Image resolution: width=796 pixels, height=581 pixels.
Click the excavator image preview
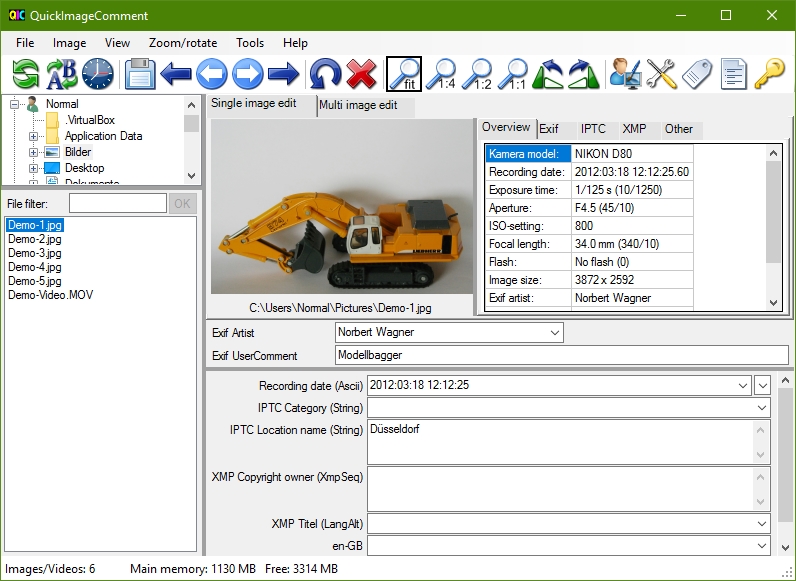pyautogui.click(x=342, y=207)
